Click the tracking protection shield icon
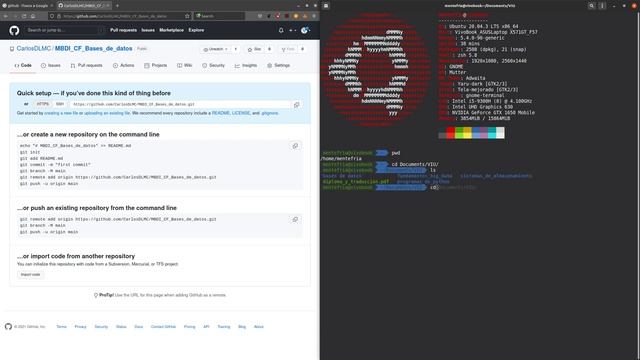640x360 pixels. point(52,16)
